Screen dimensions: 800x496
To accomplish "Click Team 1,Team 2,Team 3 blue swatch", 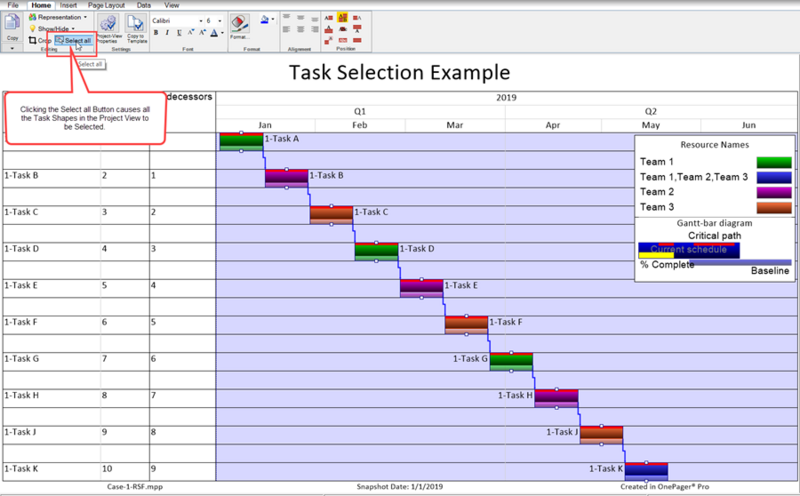I will [x=774, y=177].
